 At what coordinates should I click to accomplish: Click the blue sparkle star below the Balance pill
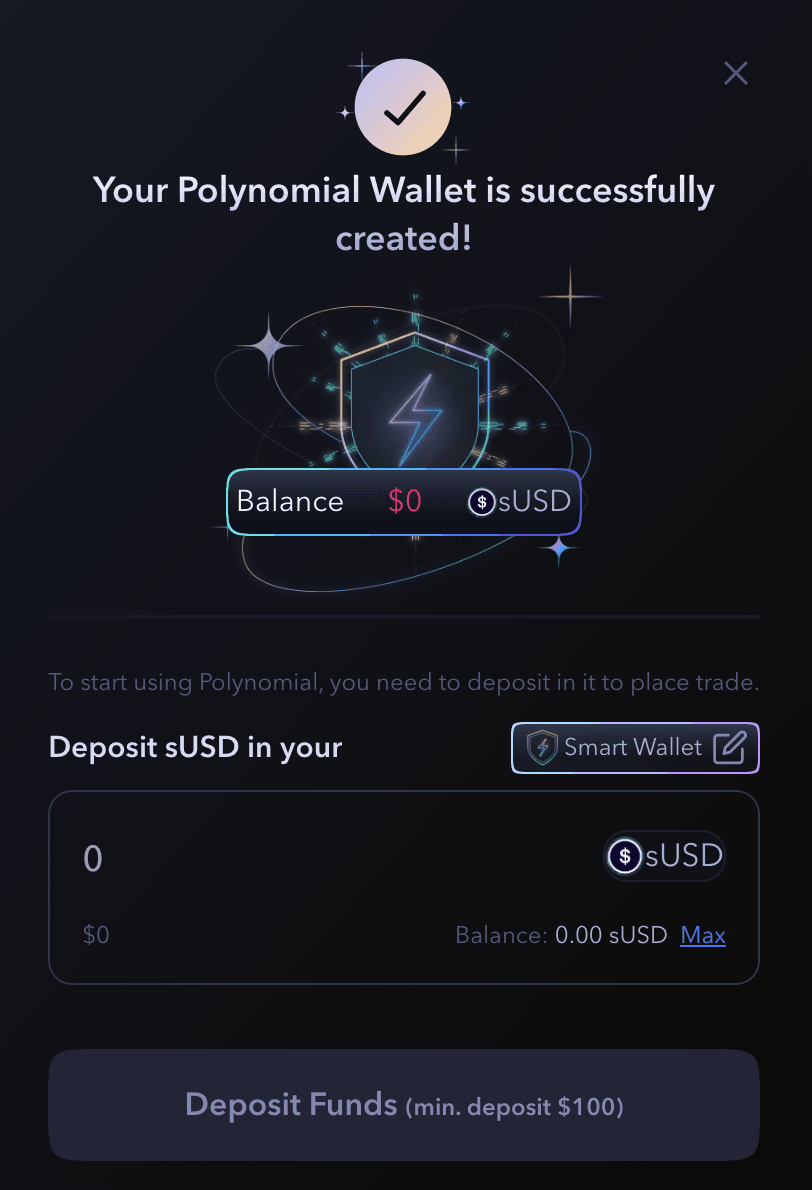pyautogui.click(x=559, y=549)
